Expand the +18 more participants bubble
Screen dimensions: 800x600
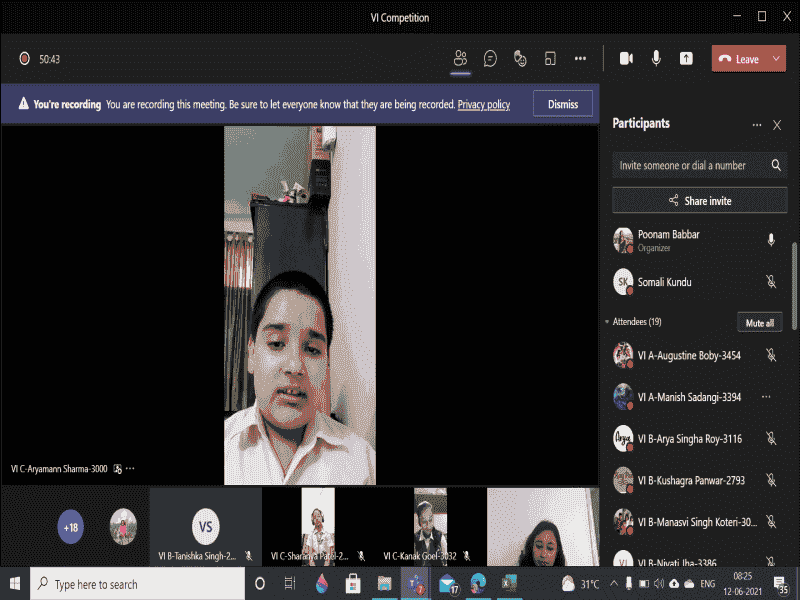pyautogui.click(x=71, y=526)
